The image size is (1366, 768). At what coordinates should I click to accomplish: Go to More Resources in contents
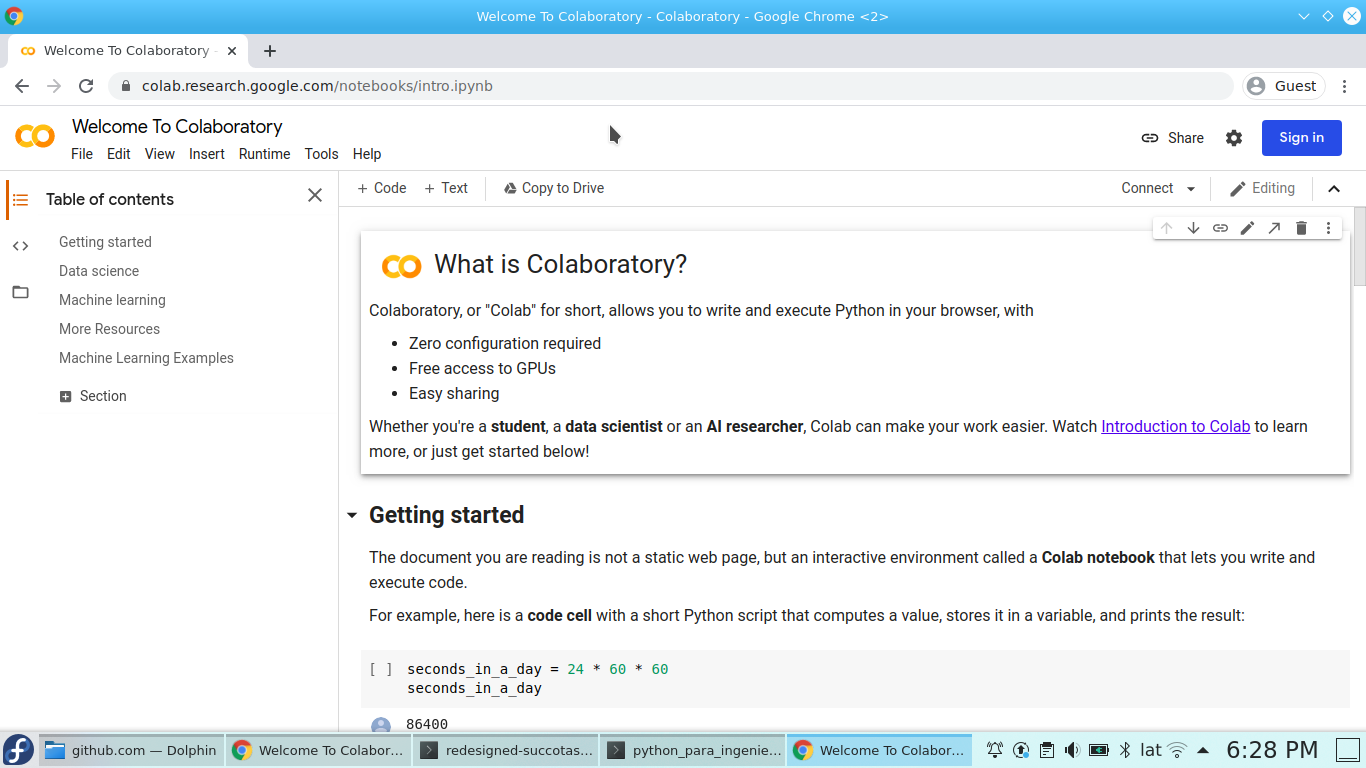109,329
